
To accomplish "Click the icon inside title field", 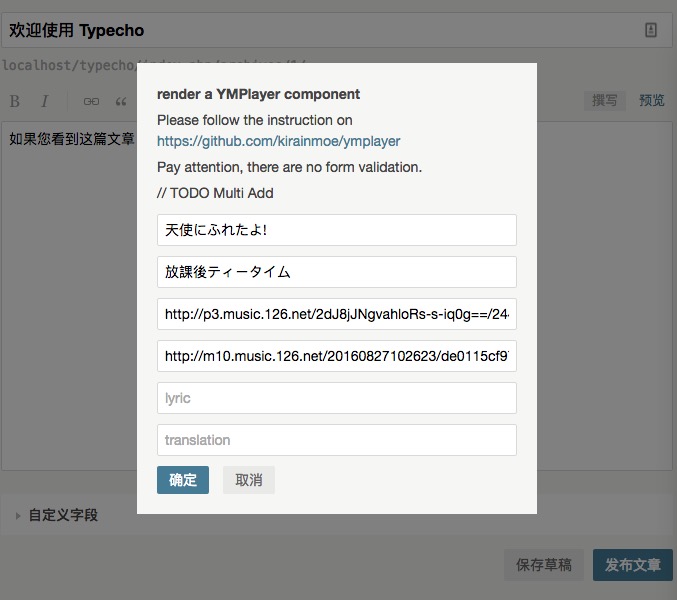I will click(651, 30).
